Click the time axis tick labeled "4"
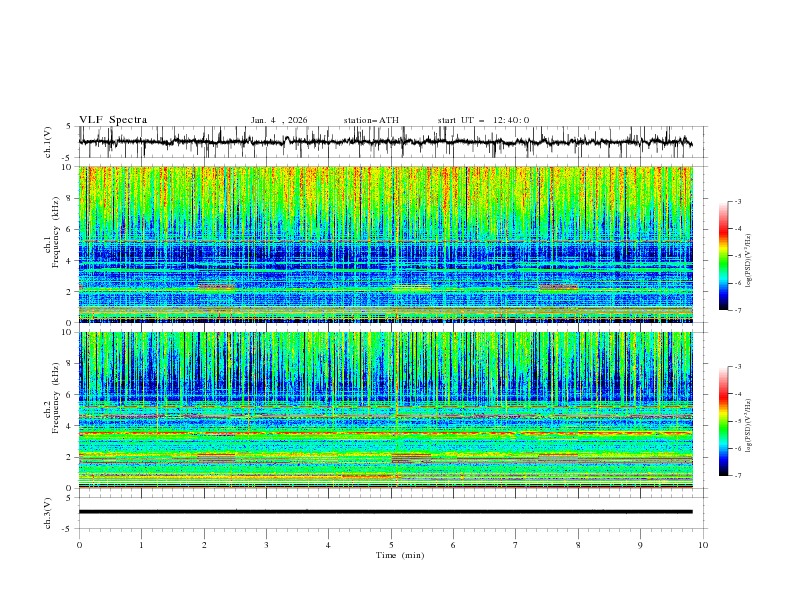Screen dimensions: 792x612 click(x=328, y=545)
